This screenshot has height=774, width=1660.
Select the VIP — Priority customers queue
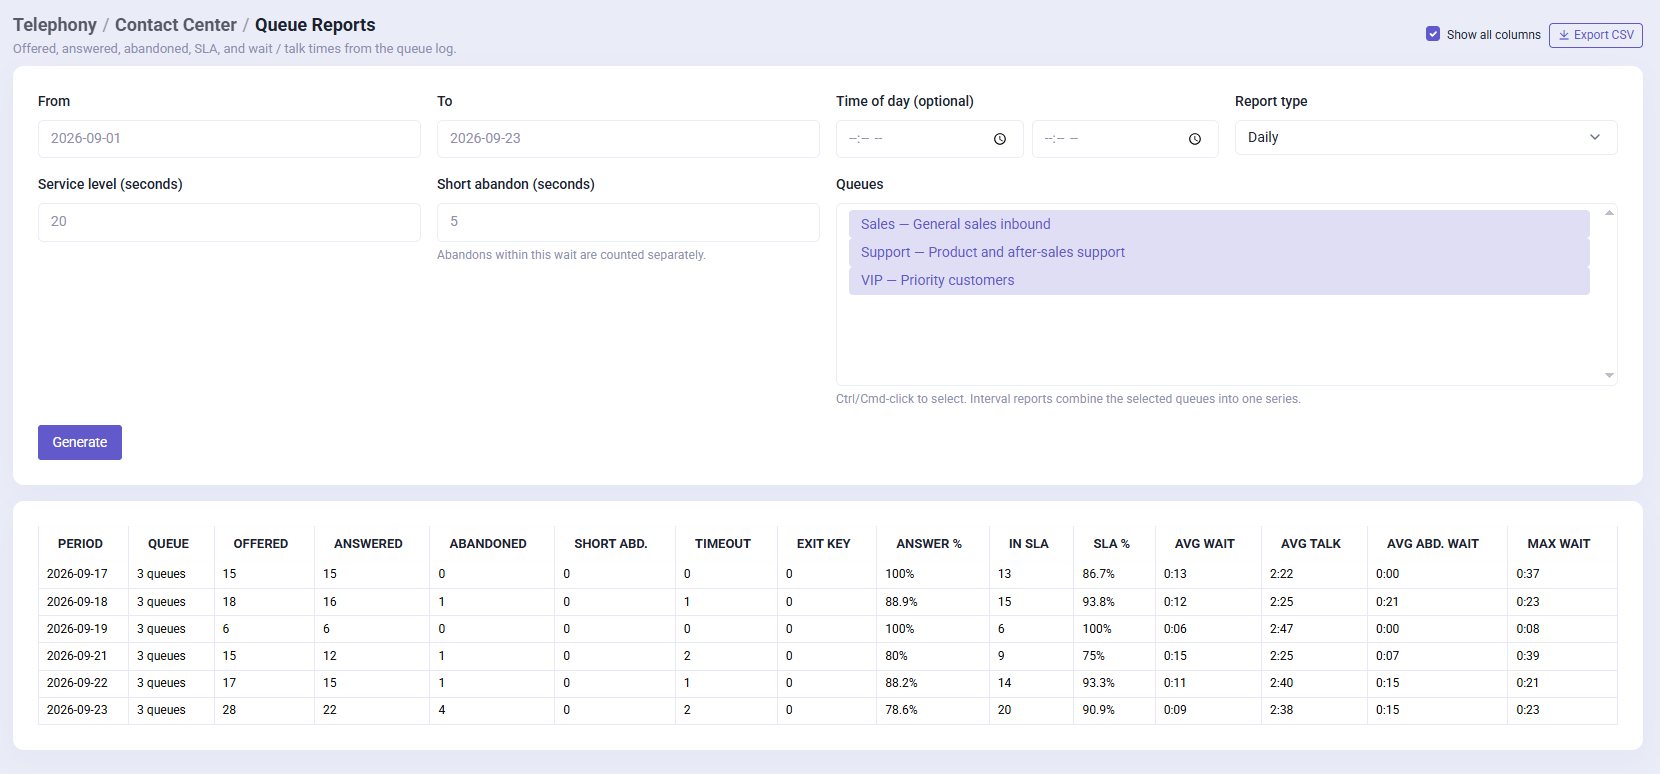pyautogui.click(x=1219, y=280)
